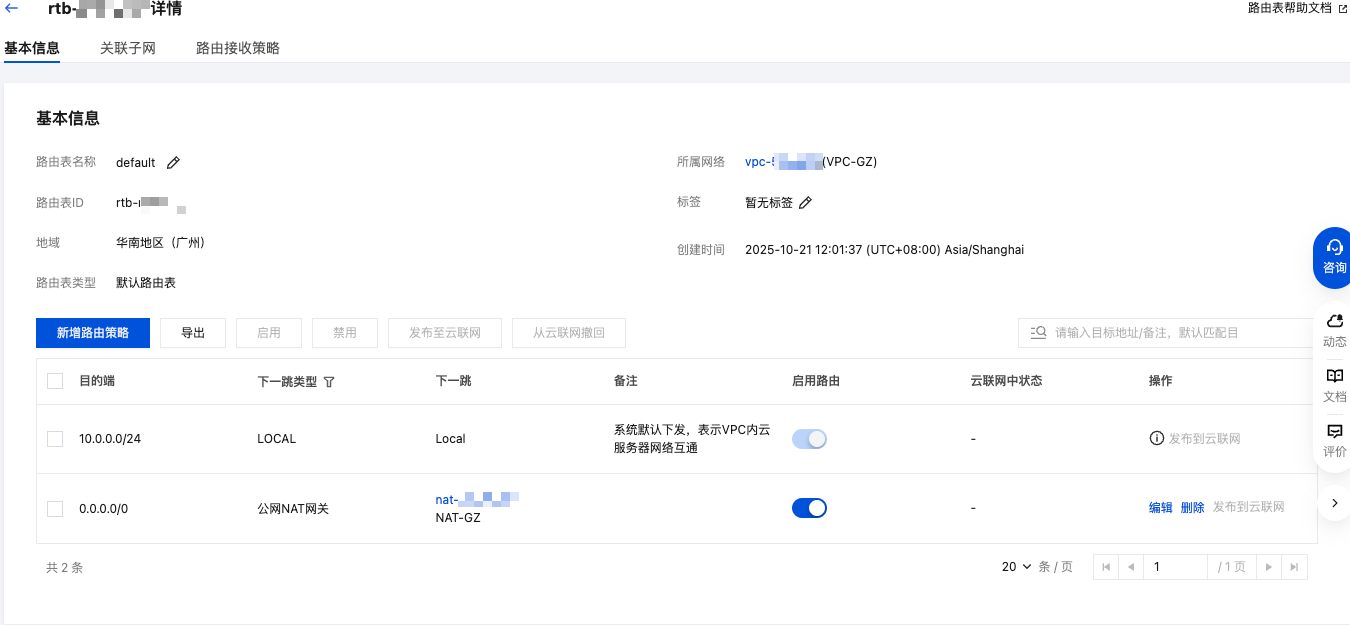Open the 文档 book icon
Viewport: 1350px width, 625px height.
pos(1334,377)
